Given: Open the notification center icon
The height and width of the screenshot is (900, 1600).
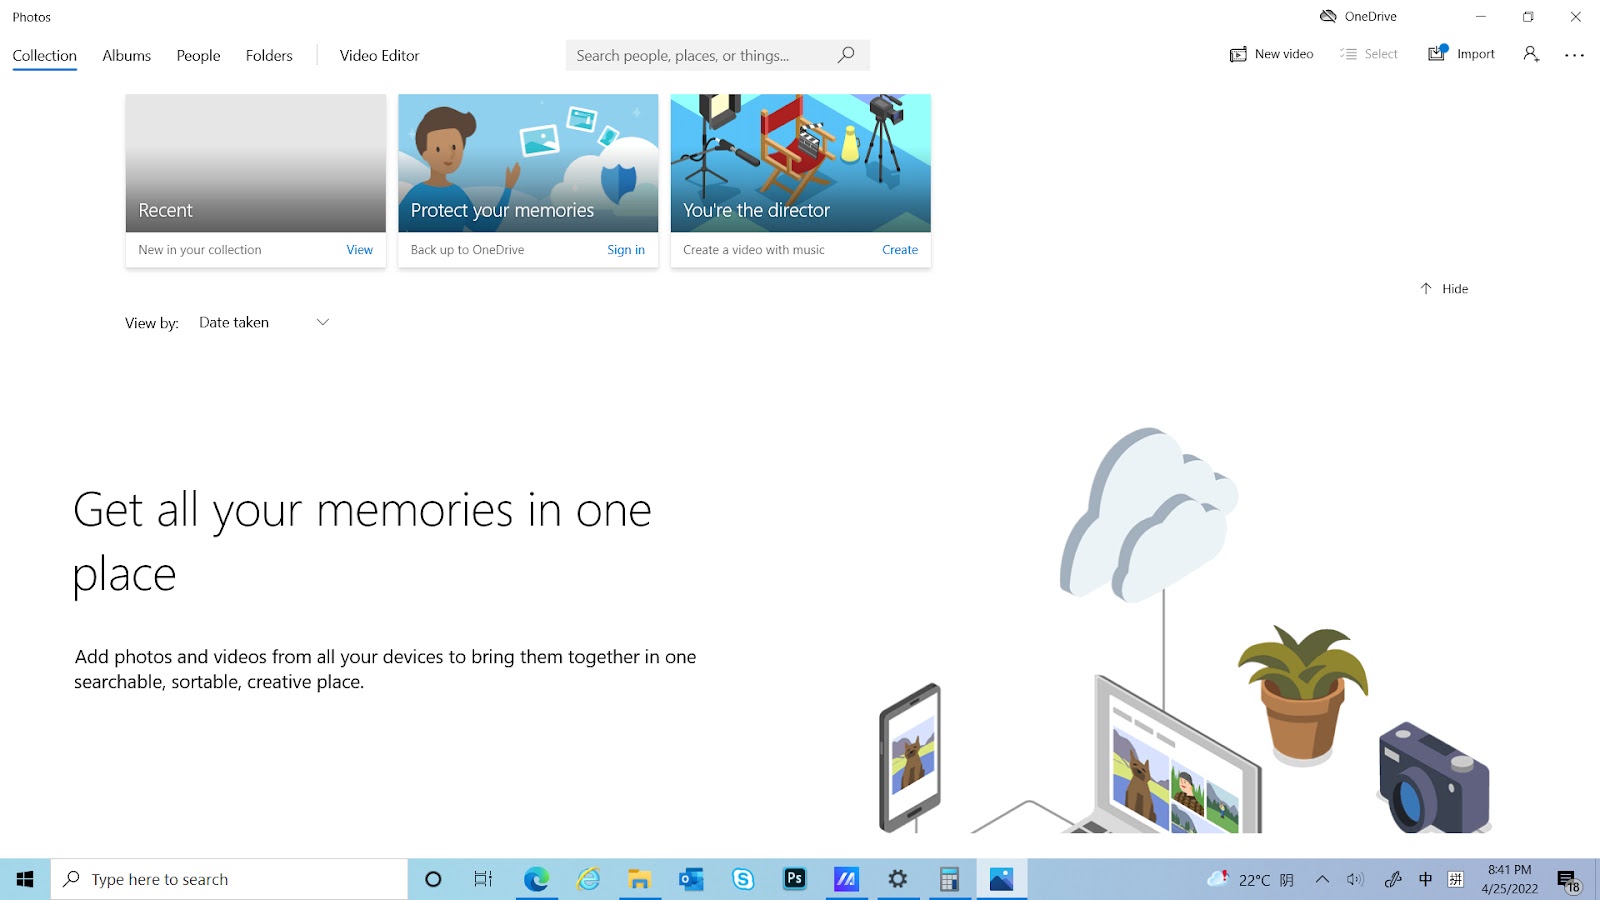Looking at the screenshot, I should (x=1570, y=880).
